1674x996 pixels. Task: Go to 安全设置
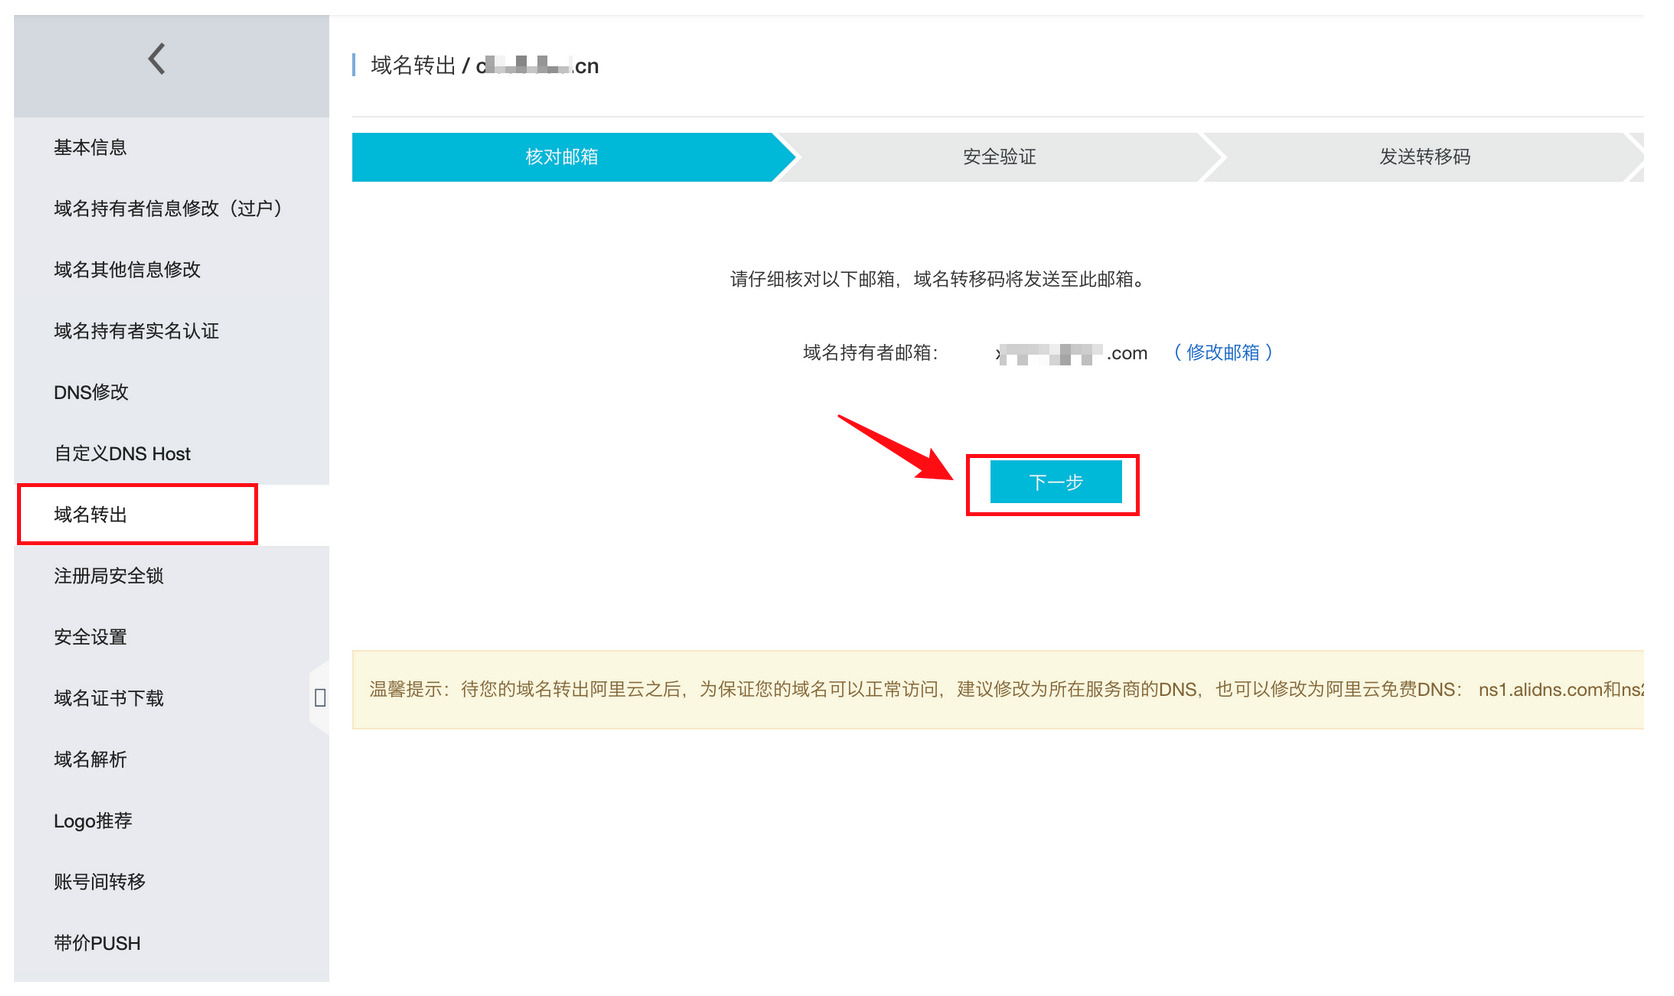click(x=90, y=637)
